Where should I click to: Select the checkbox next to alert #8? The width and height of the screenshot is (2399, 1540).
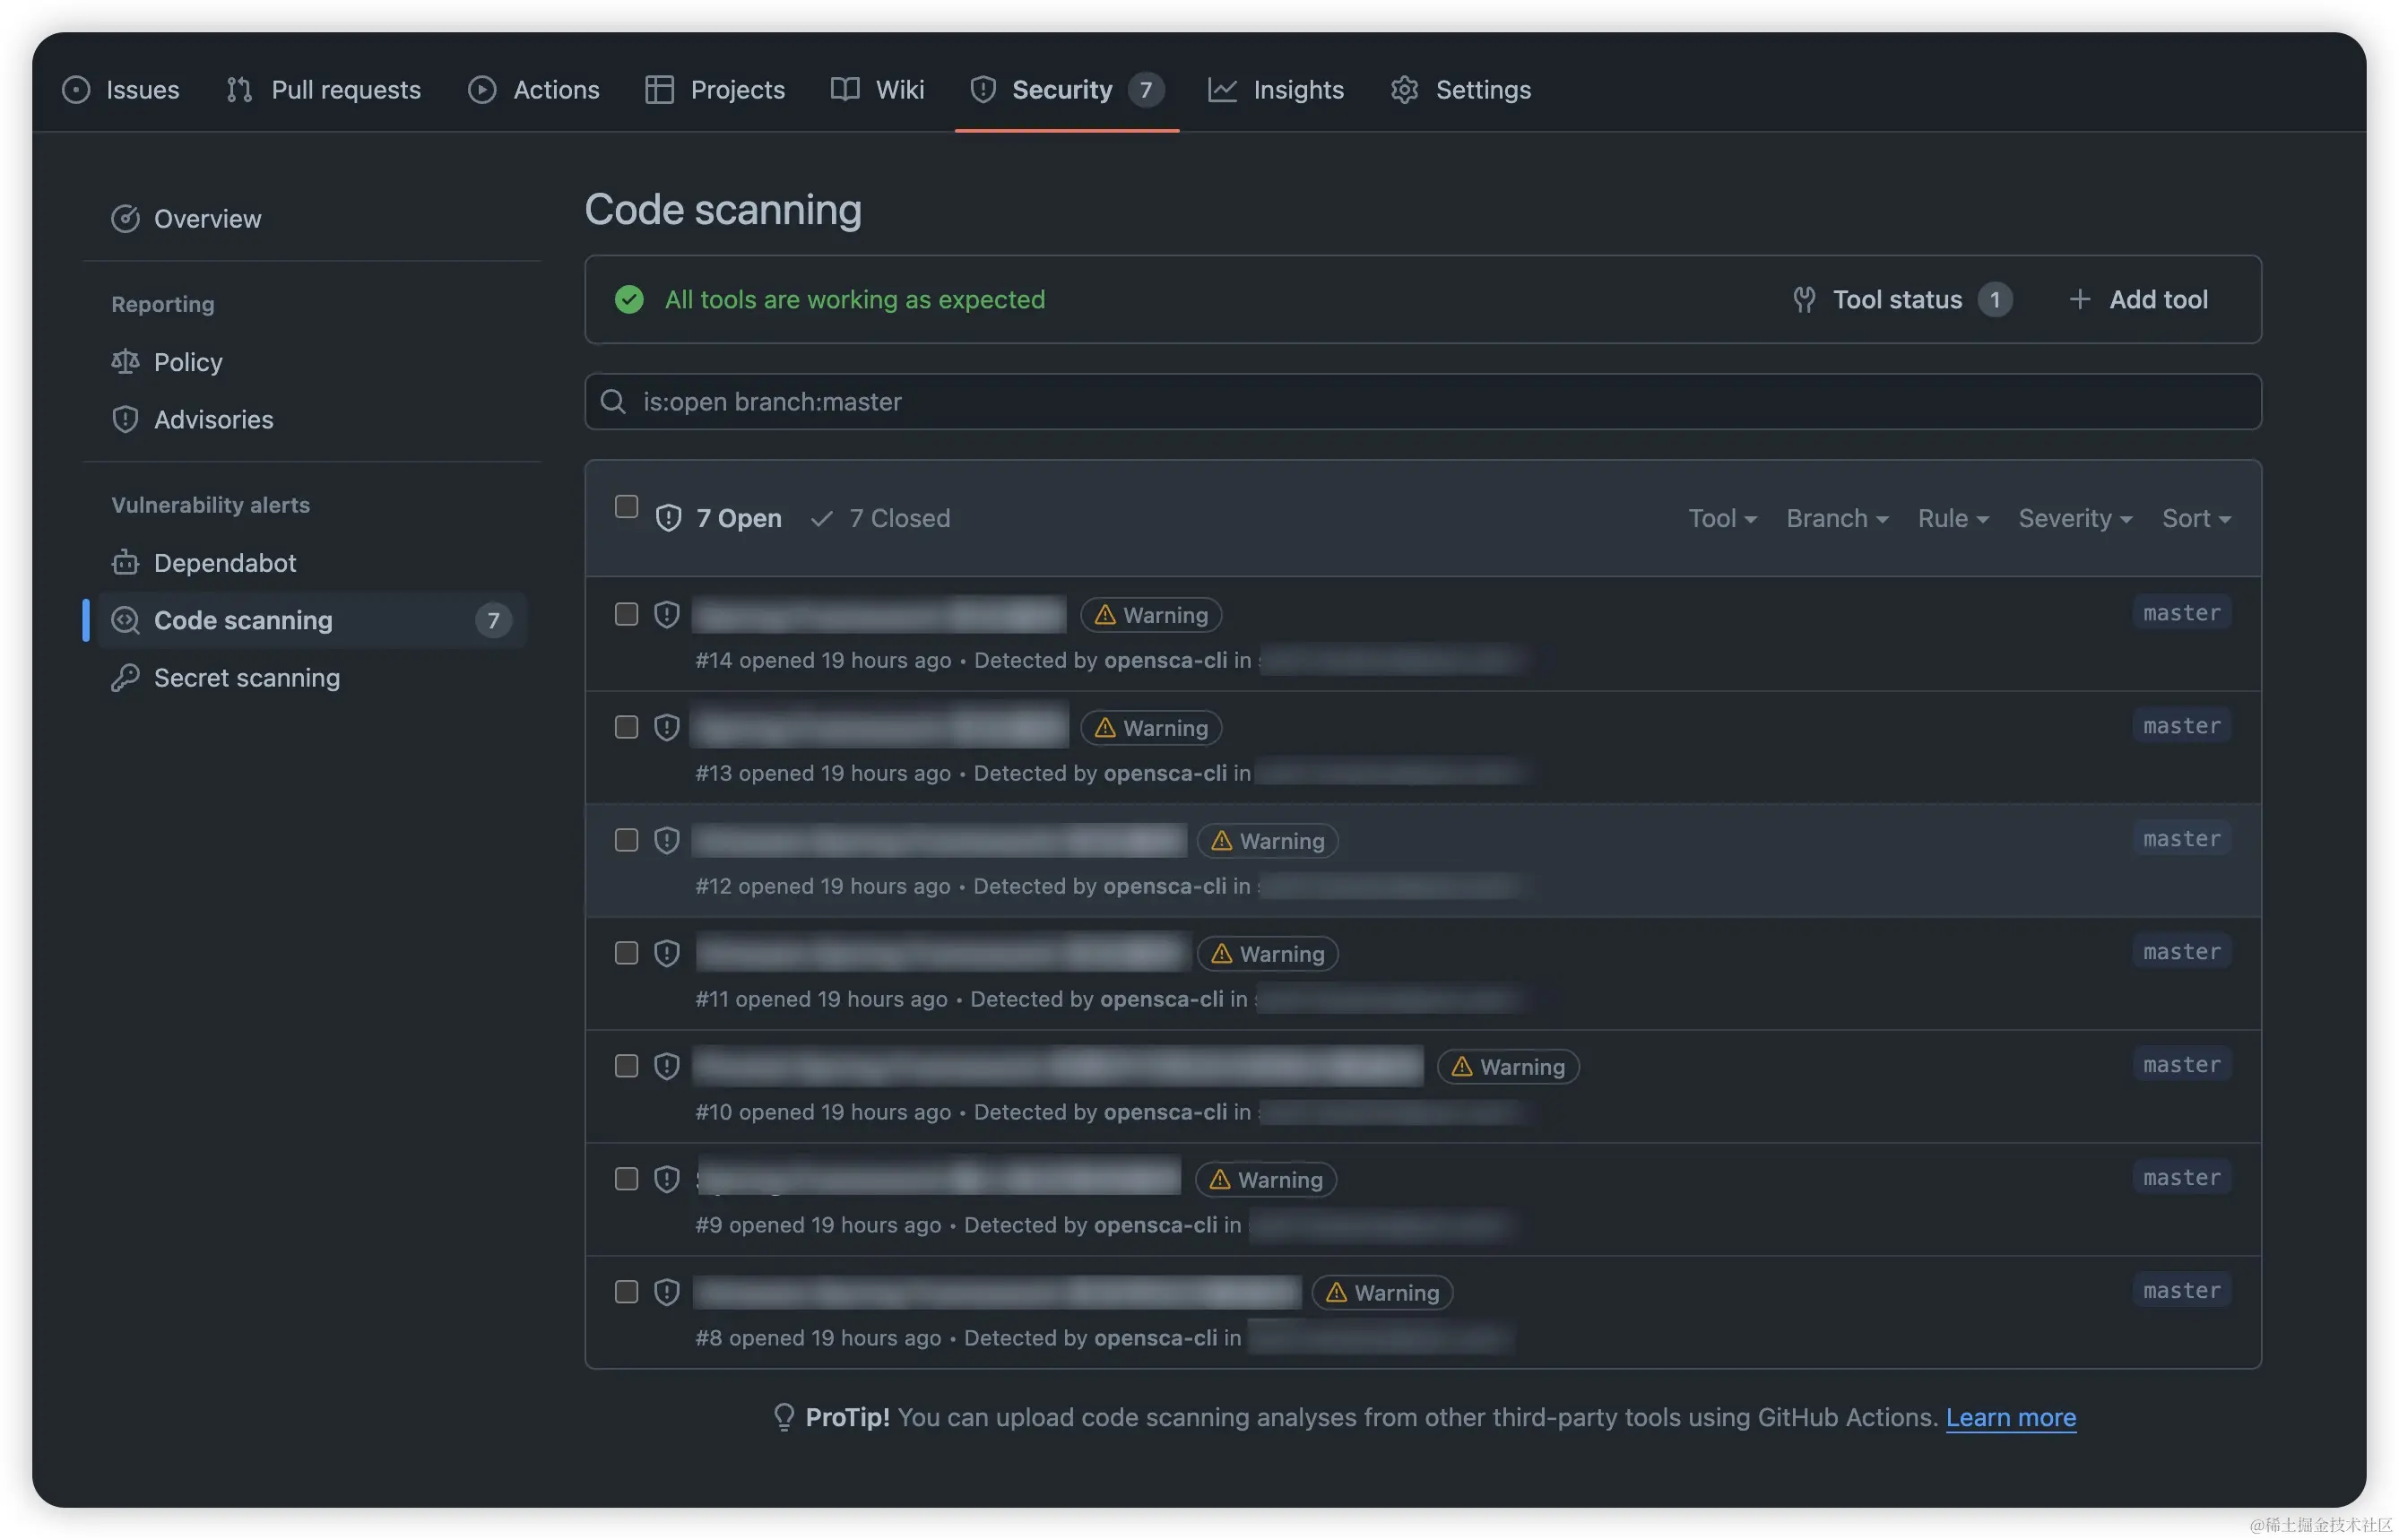(626, 1293)
